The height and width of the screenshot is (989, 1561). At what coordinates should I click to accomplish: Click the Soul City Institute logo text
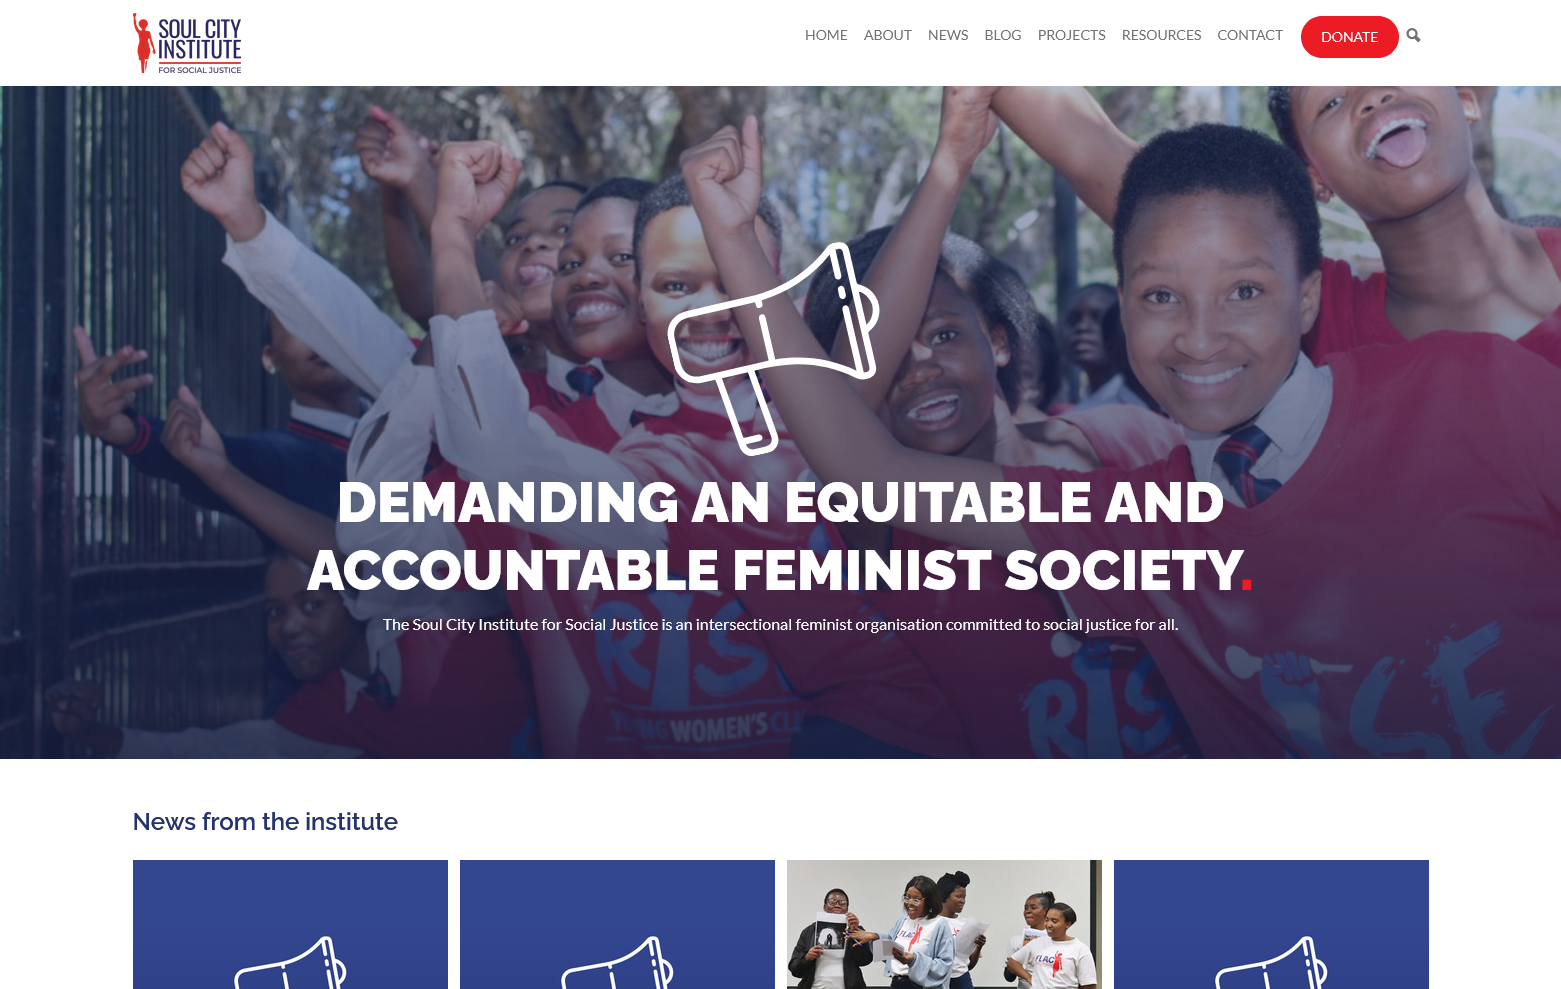click(200, 39)
